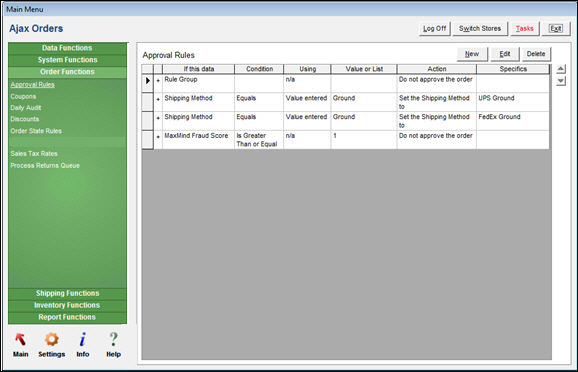Open the Inventory Functions section
The width and height of the screenshot is (578, 372).
click(x=67, y=305)
